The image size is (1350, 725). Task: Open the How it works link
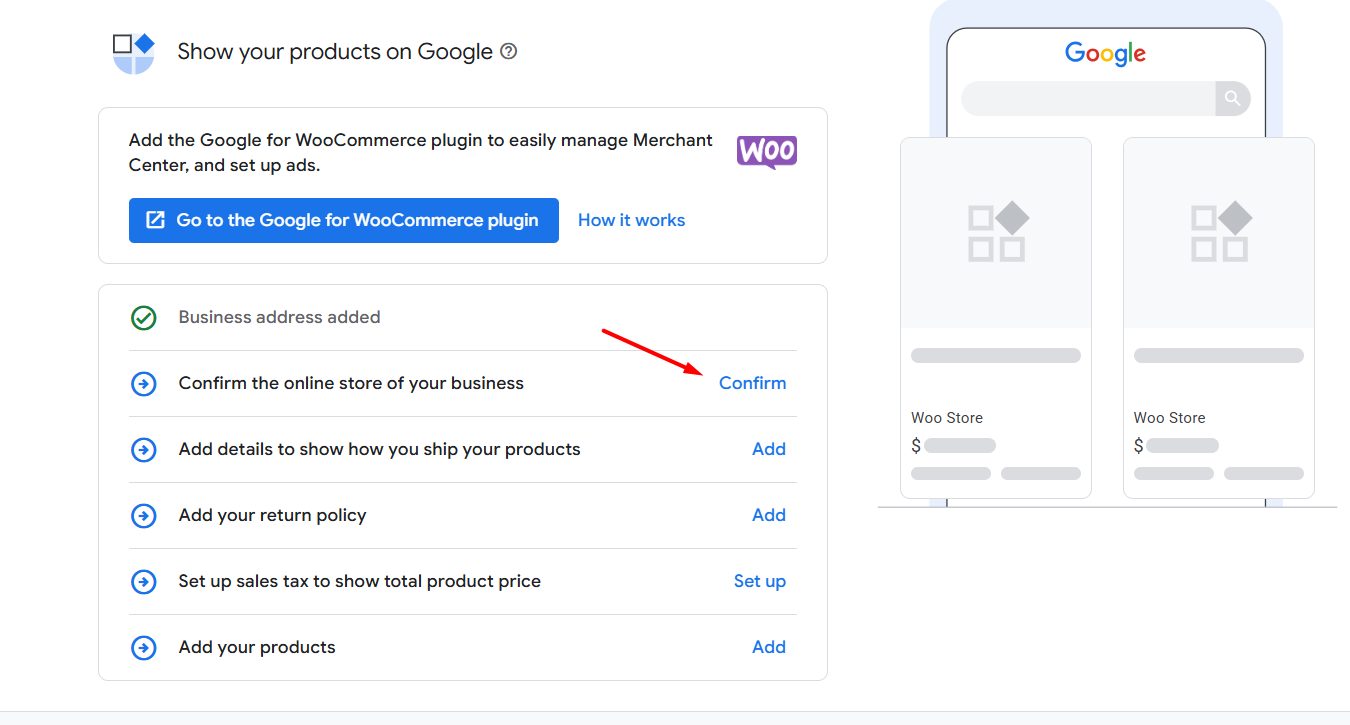[x=631, y=219]
